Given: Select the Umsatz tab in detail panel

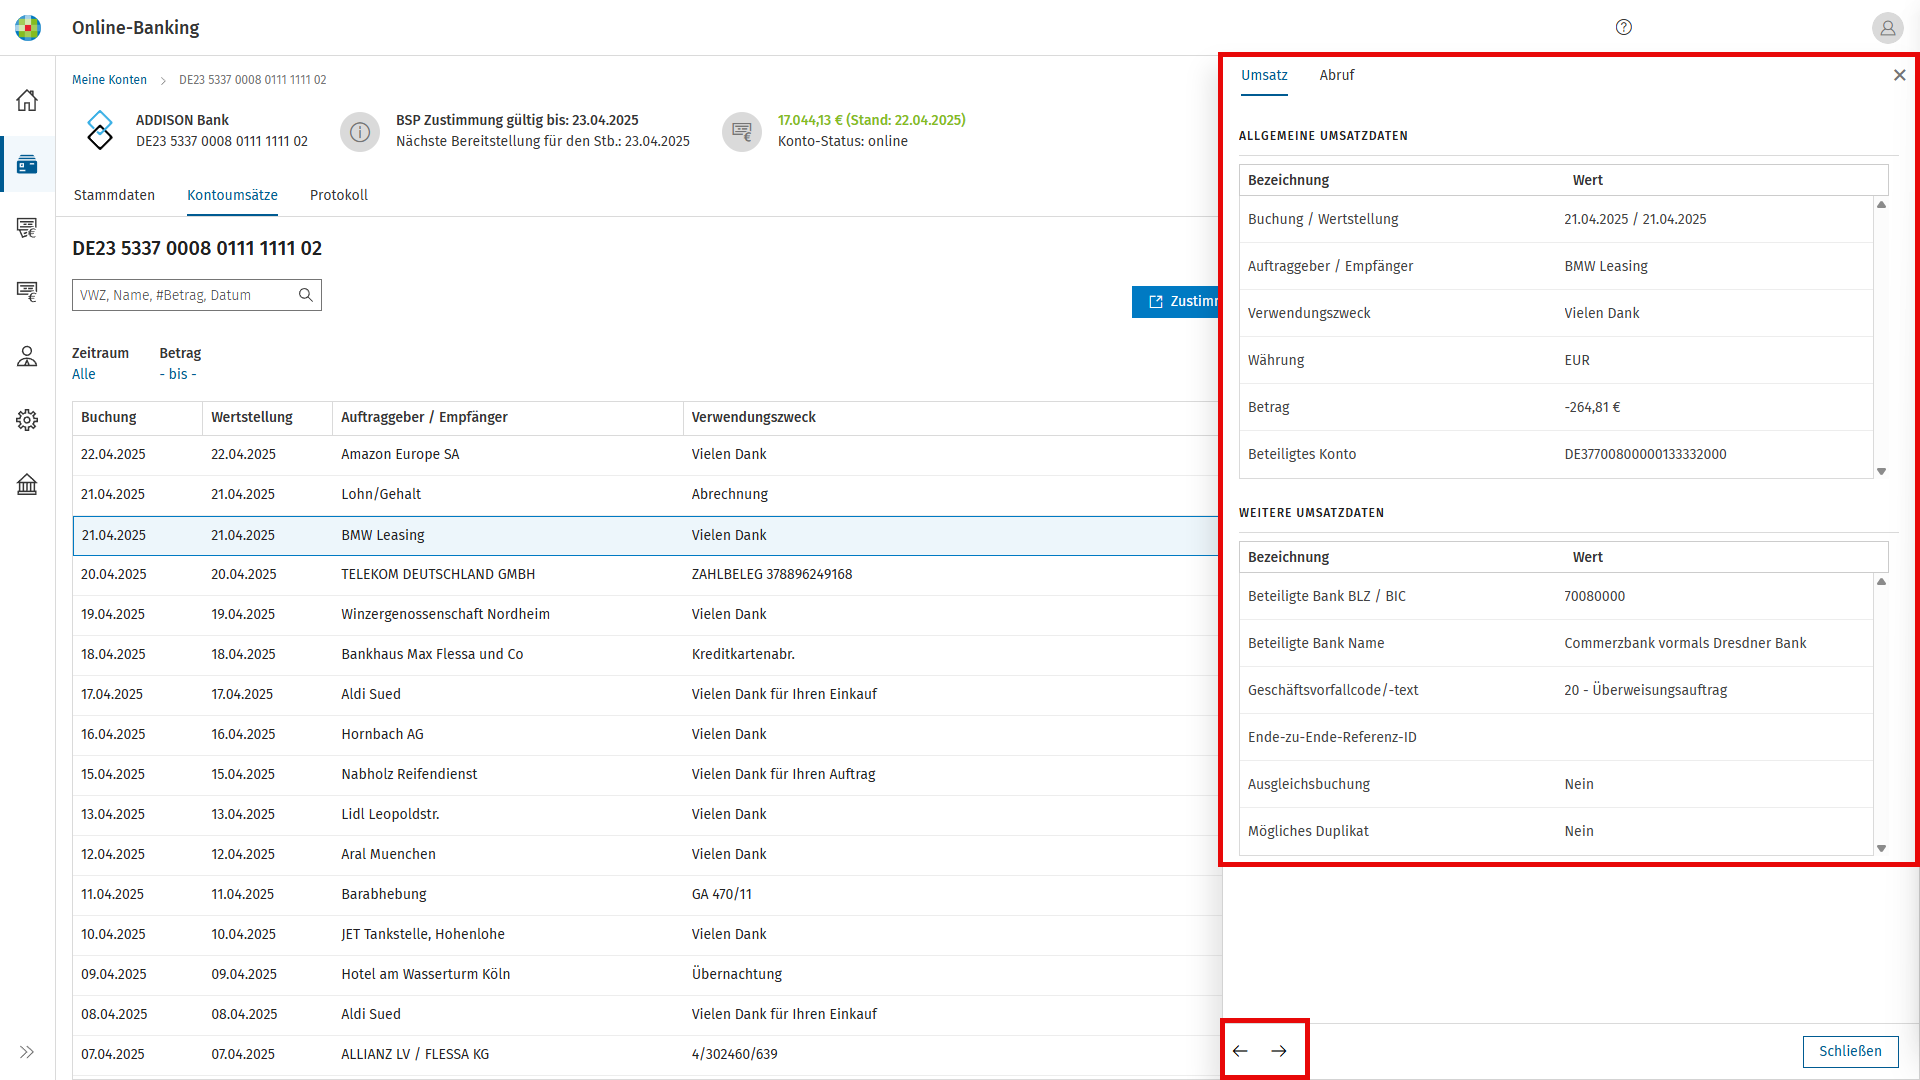Looking at the screenshot, I should click(1264, 75).
